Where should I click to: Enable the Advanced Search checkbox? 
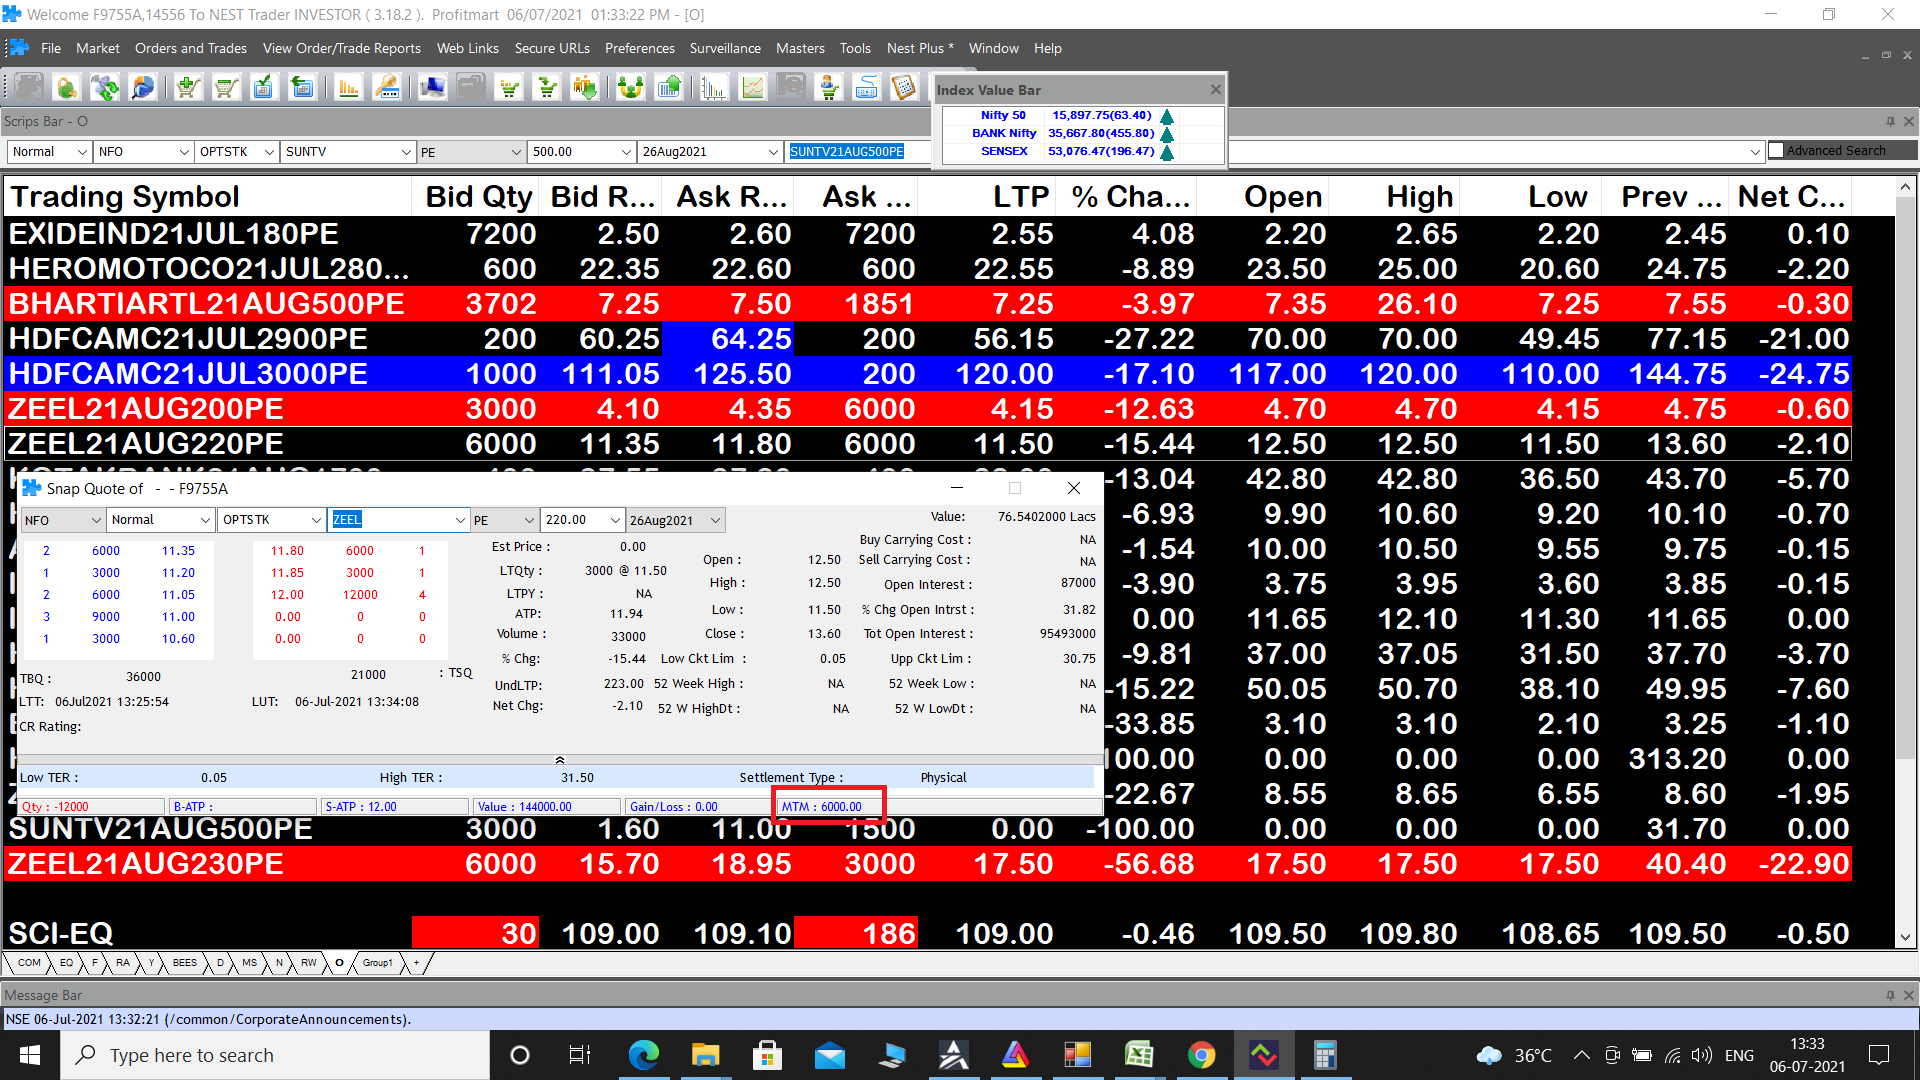point(1776,150)
